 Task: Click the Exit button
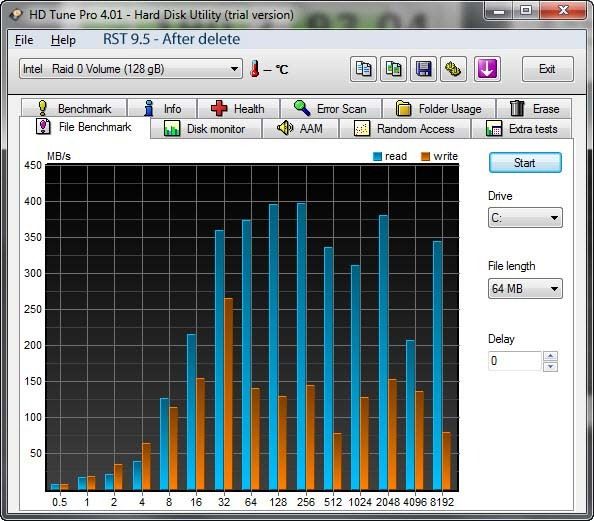[x=547, y=69]
